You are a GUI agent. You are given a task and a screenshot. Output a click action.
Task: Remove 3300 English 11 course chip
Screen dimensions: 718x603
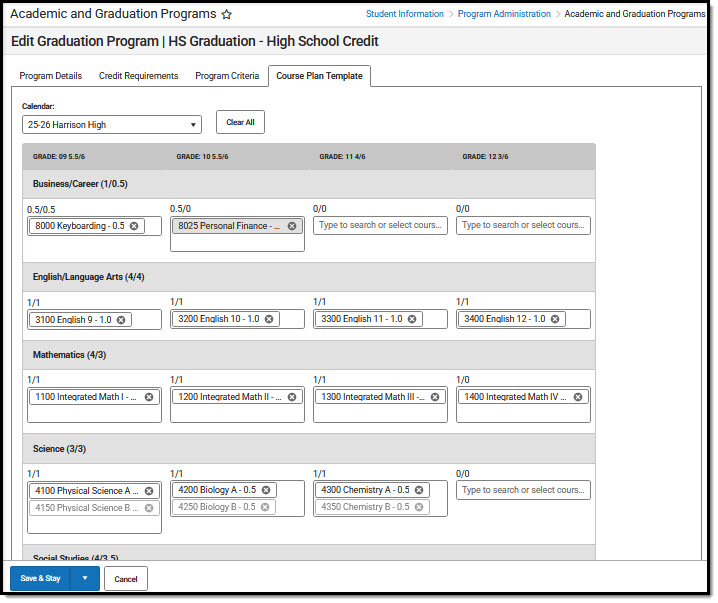[412, 319]
